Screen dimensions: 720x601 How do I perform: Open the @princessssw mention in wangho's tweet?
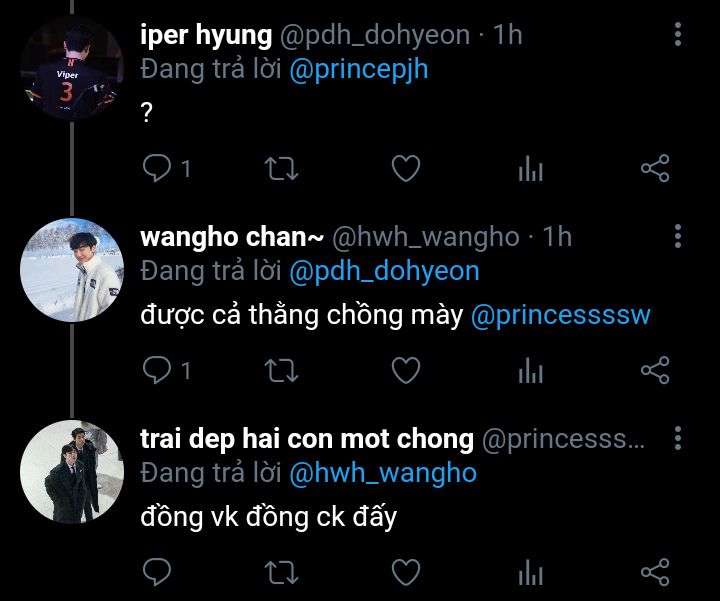coord(561,315)
